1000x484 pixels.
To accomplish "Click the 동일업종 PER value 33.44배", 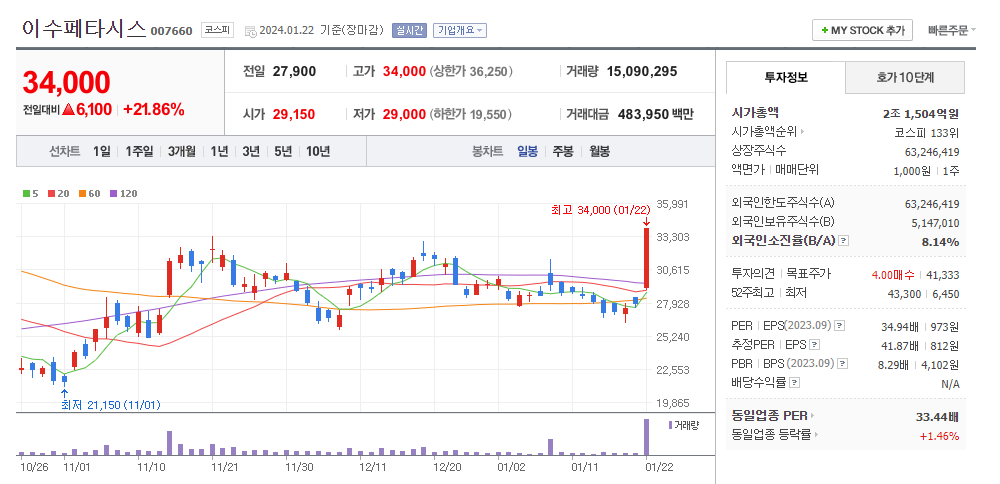I will coord(937,417).
